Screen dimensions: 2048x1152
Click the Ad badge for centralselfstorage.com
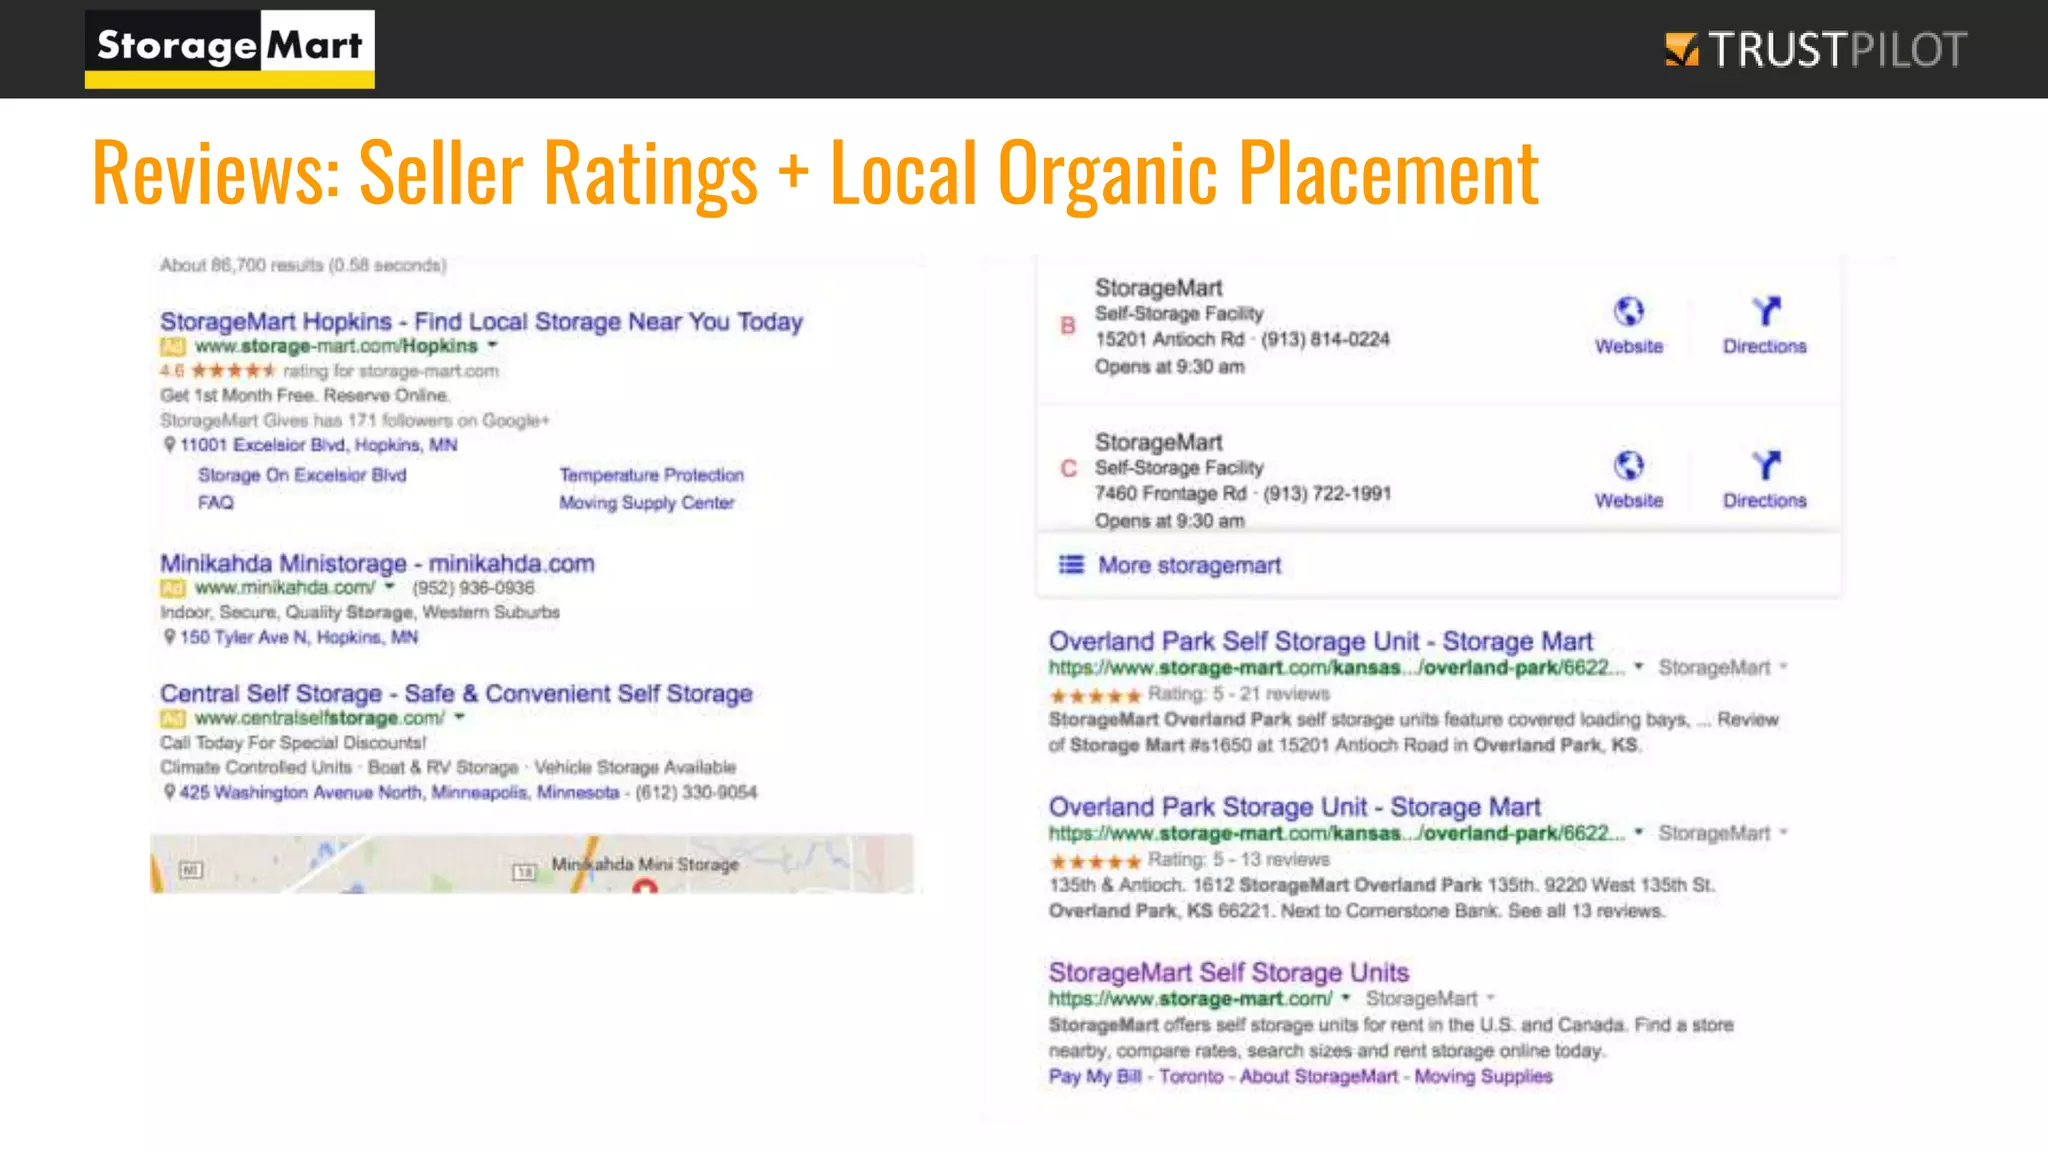click(x=172, y=718)
